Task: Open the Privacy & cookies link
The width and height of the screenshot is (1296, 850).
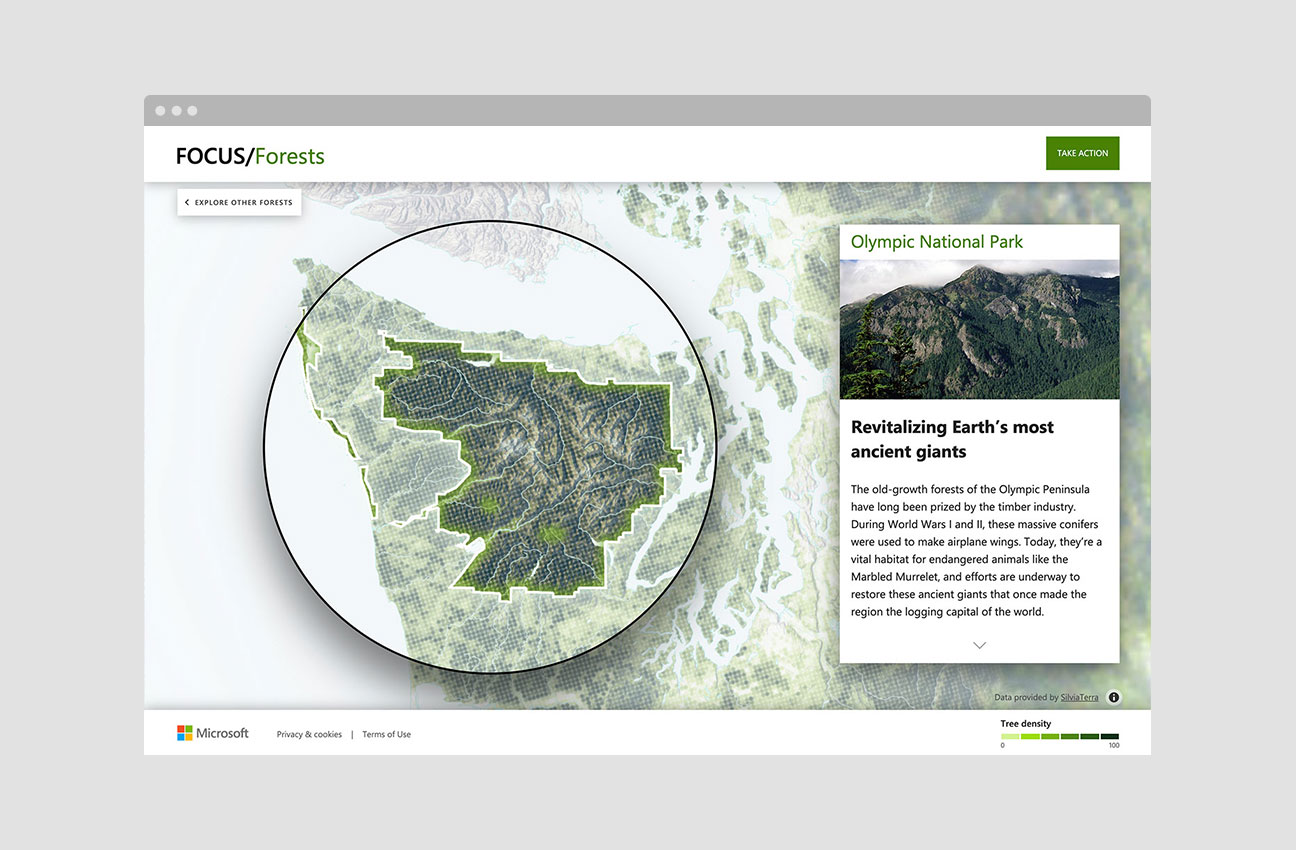Action: tap(309, 734)
